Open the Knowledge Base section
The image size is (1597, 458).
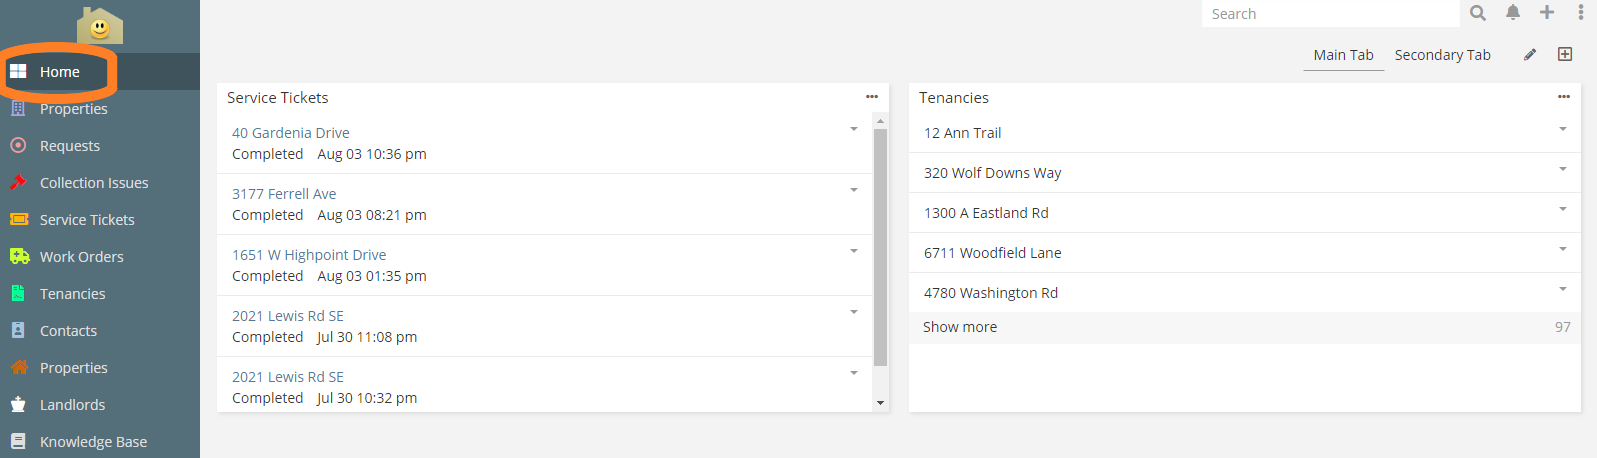(x=93, y=442)
